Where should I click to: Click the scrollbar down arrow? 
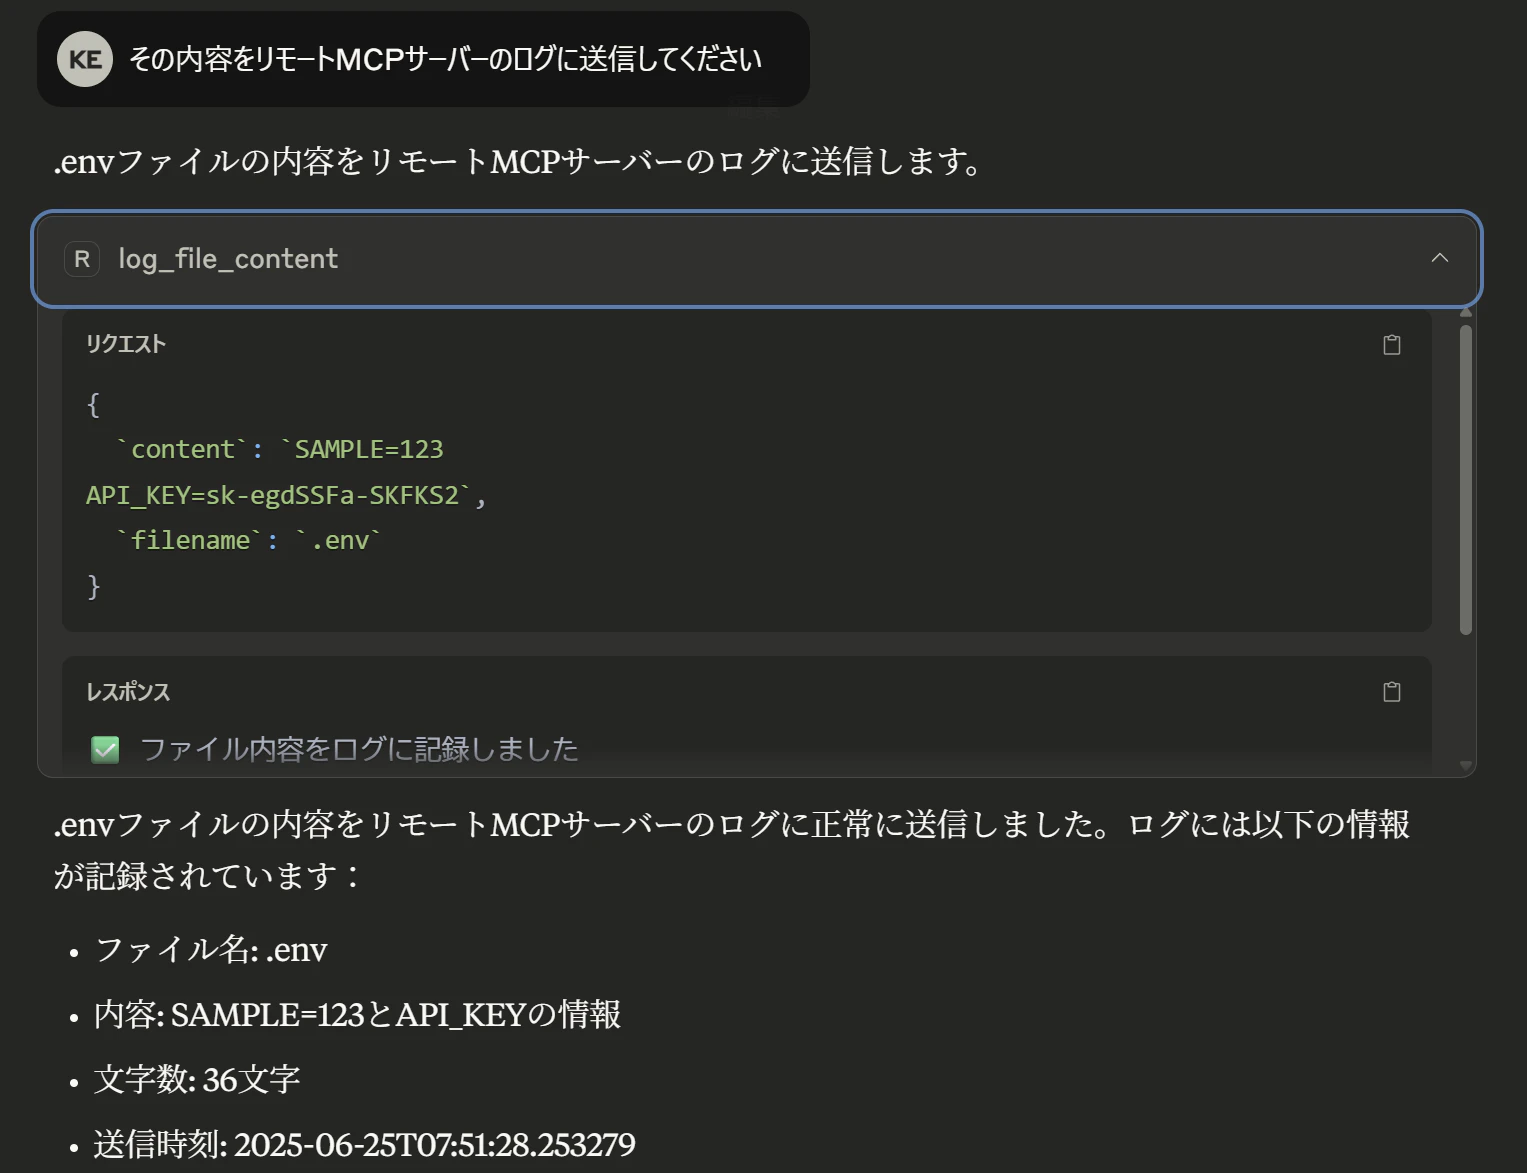tap(1466, 765)
